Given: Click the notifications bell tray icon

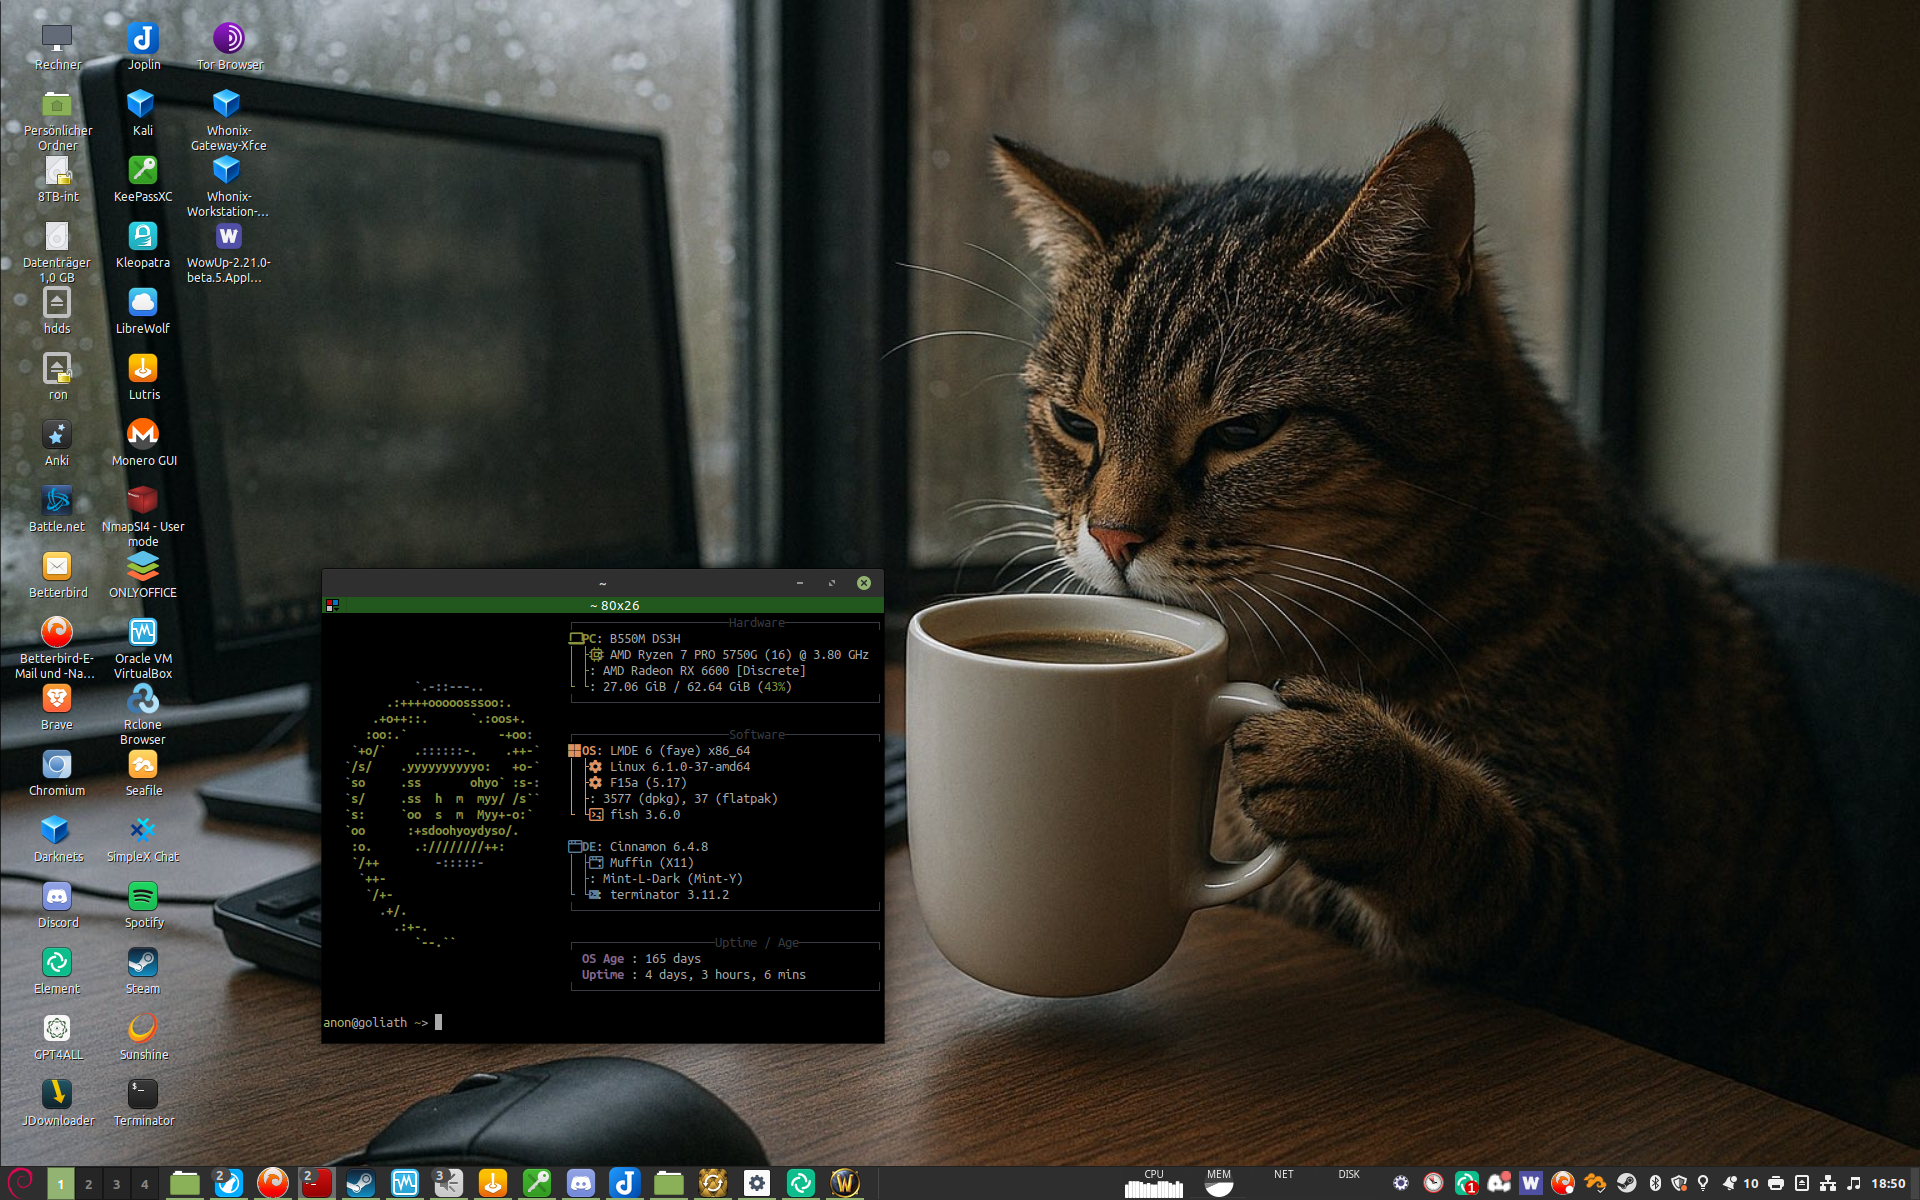Looking at the screenshot, I should pos(1728,1183).
